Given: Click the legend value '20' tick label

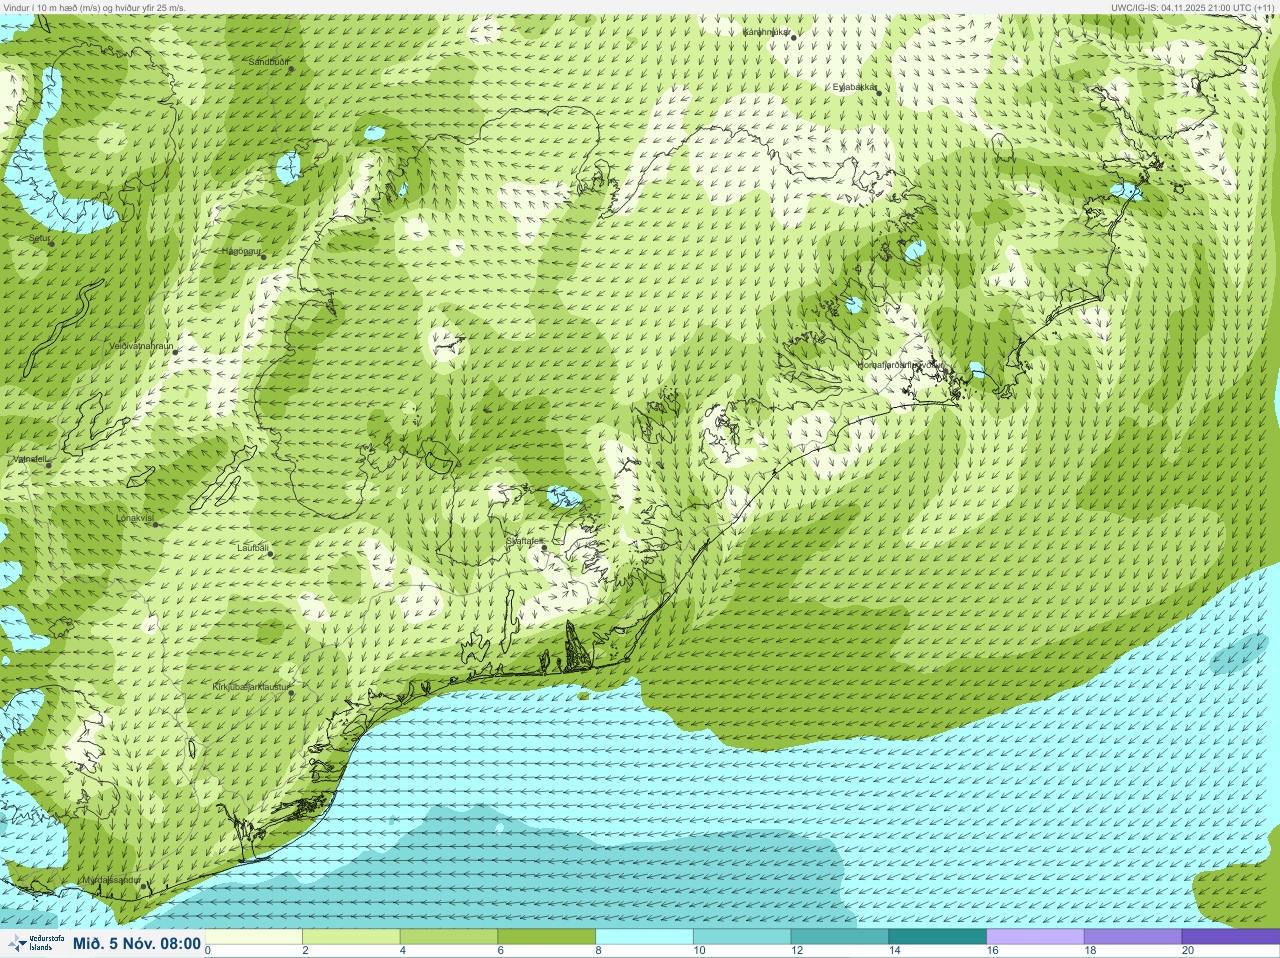Looking at the screenshot, I should 1187,950.
